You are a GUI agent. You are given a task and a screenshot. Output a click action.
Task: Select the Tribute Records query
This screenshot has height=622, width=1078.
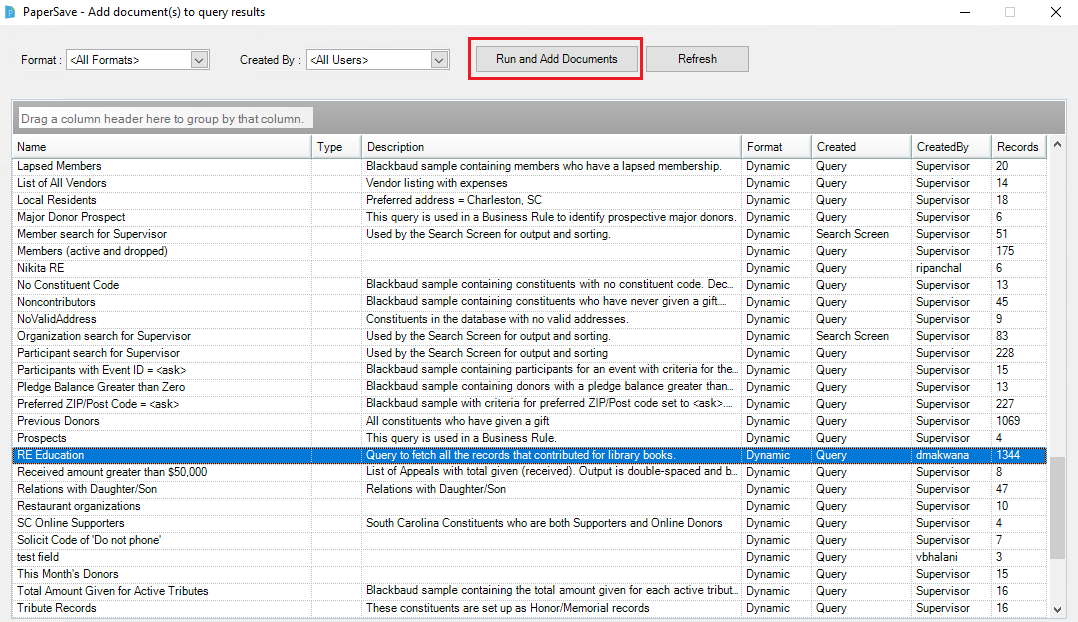pyautogui.click(x=57, y=608)
